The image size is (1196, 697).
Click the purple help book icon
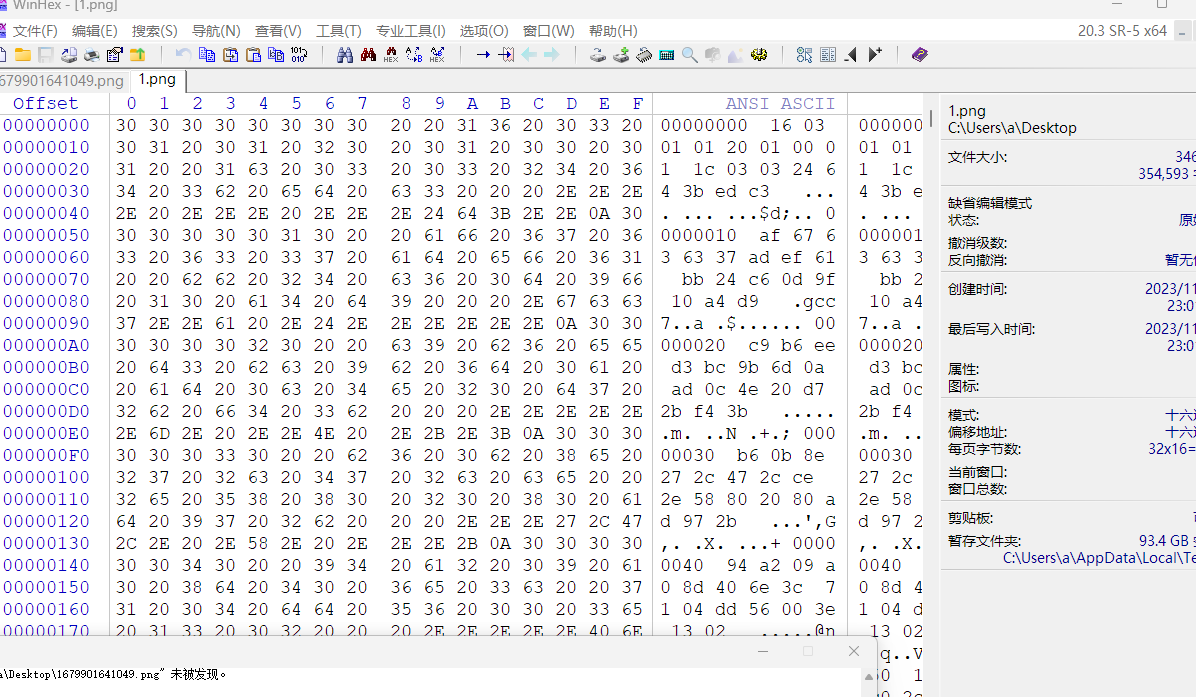[919, 55]
